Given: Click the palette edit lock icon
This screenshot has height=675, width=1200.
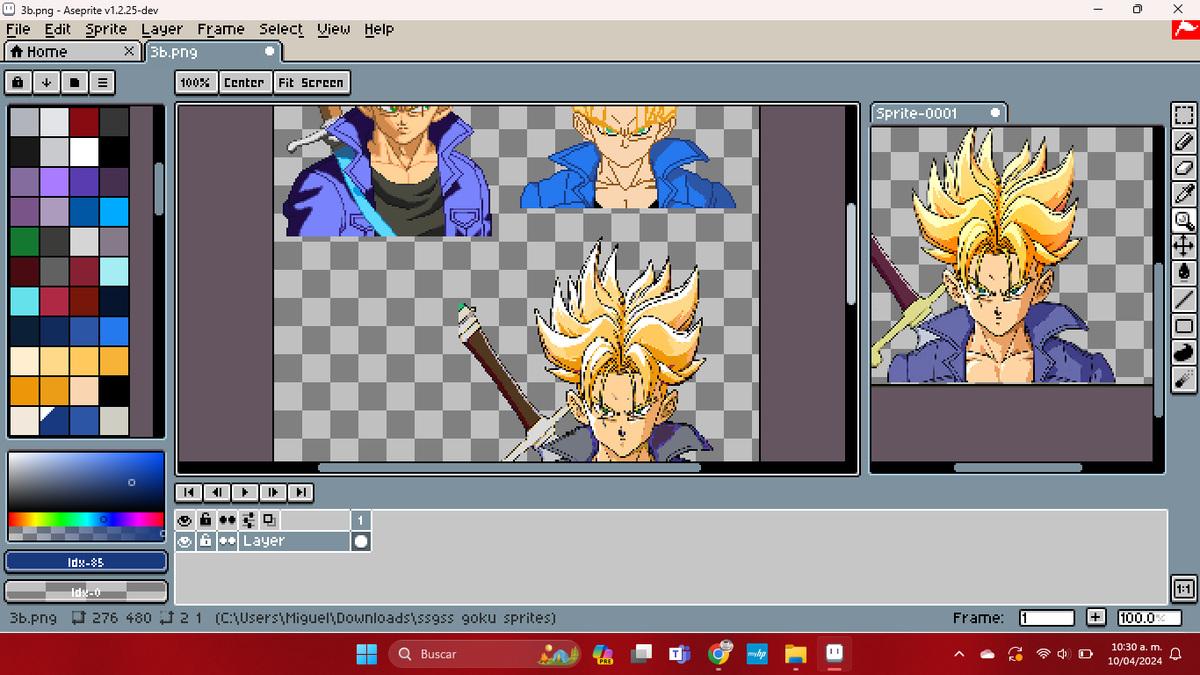Looking at the screenshot, I should coord(19,82).
